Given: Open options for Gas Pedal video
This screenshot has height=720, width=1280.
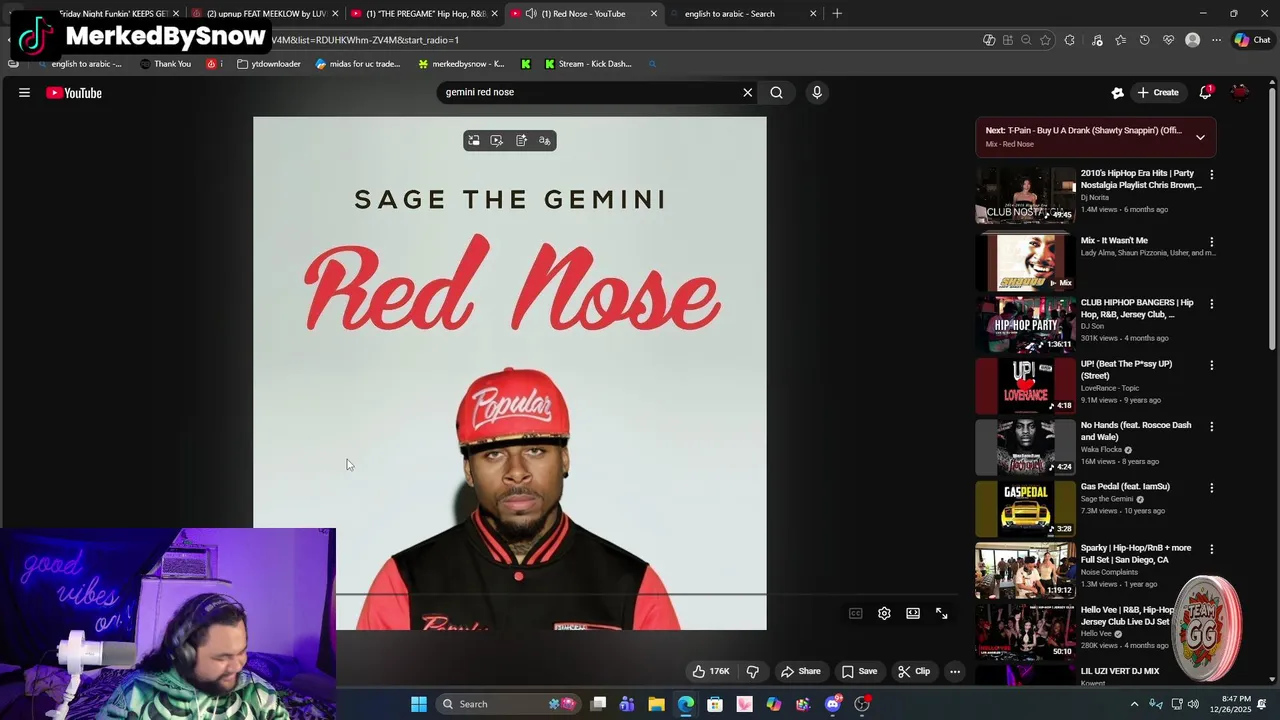Looking at the screenshot, I should point(1211,488).
